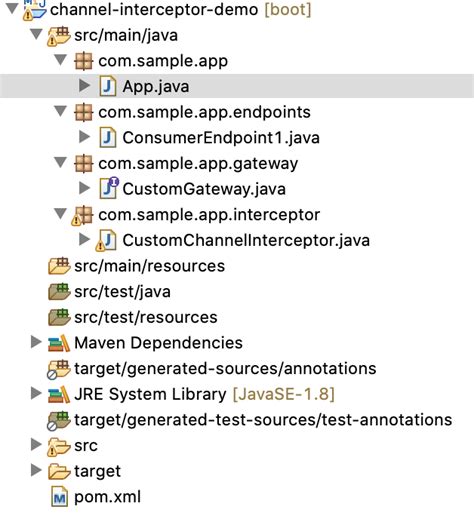Click the pom.xml Maven file icon
The width and height of the screenshot is (474, 531).
[x=60, y=496]
